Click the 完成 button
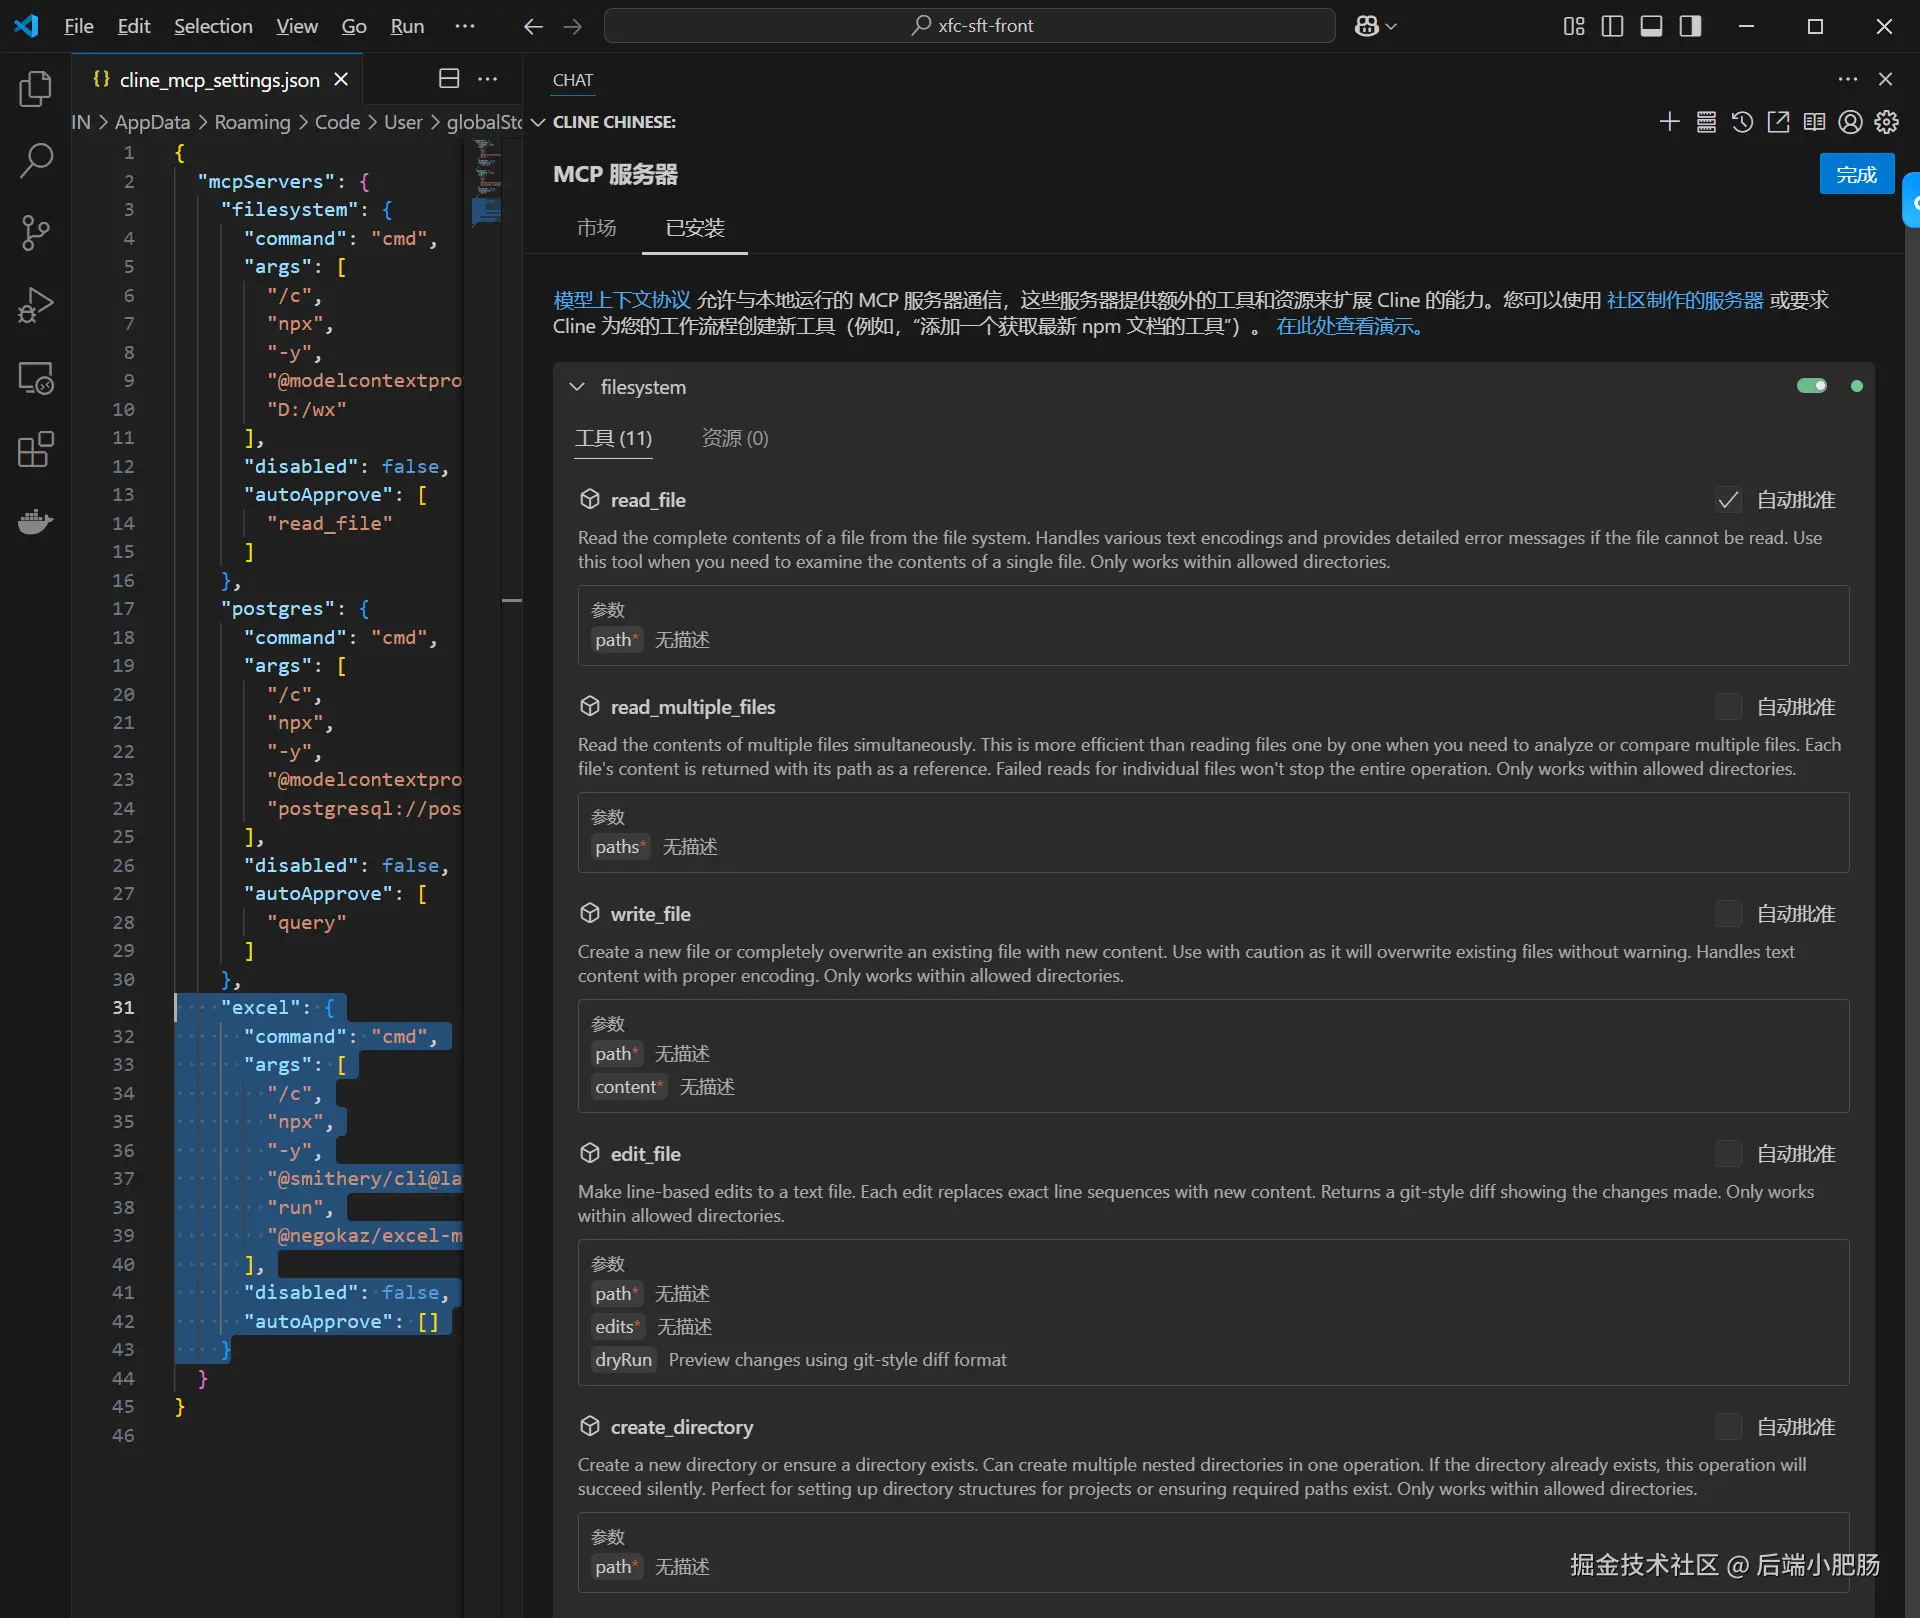Screen dimensions: 1920x1618 click(x=1856, y=174)
